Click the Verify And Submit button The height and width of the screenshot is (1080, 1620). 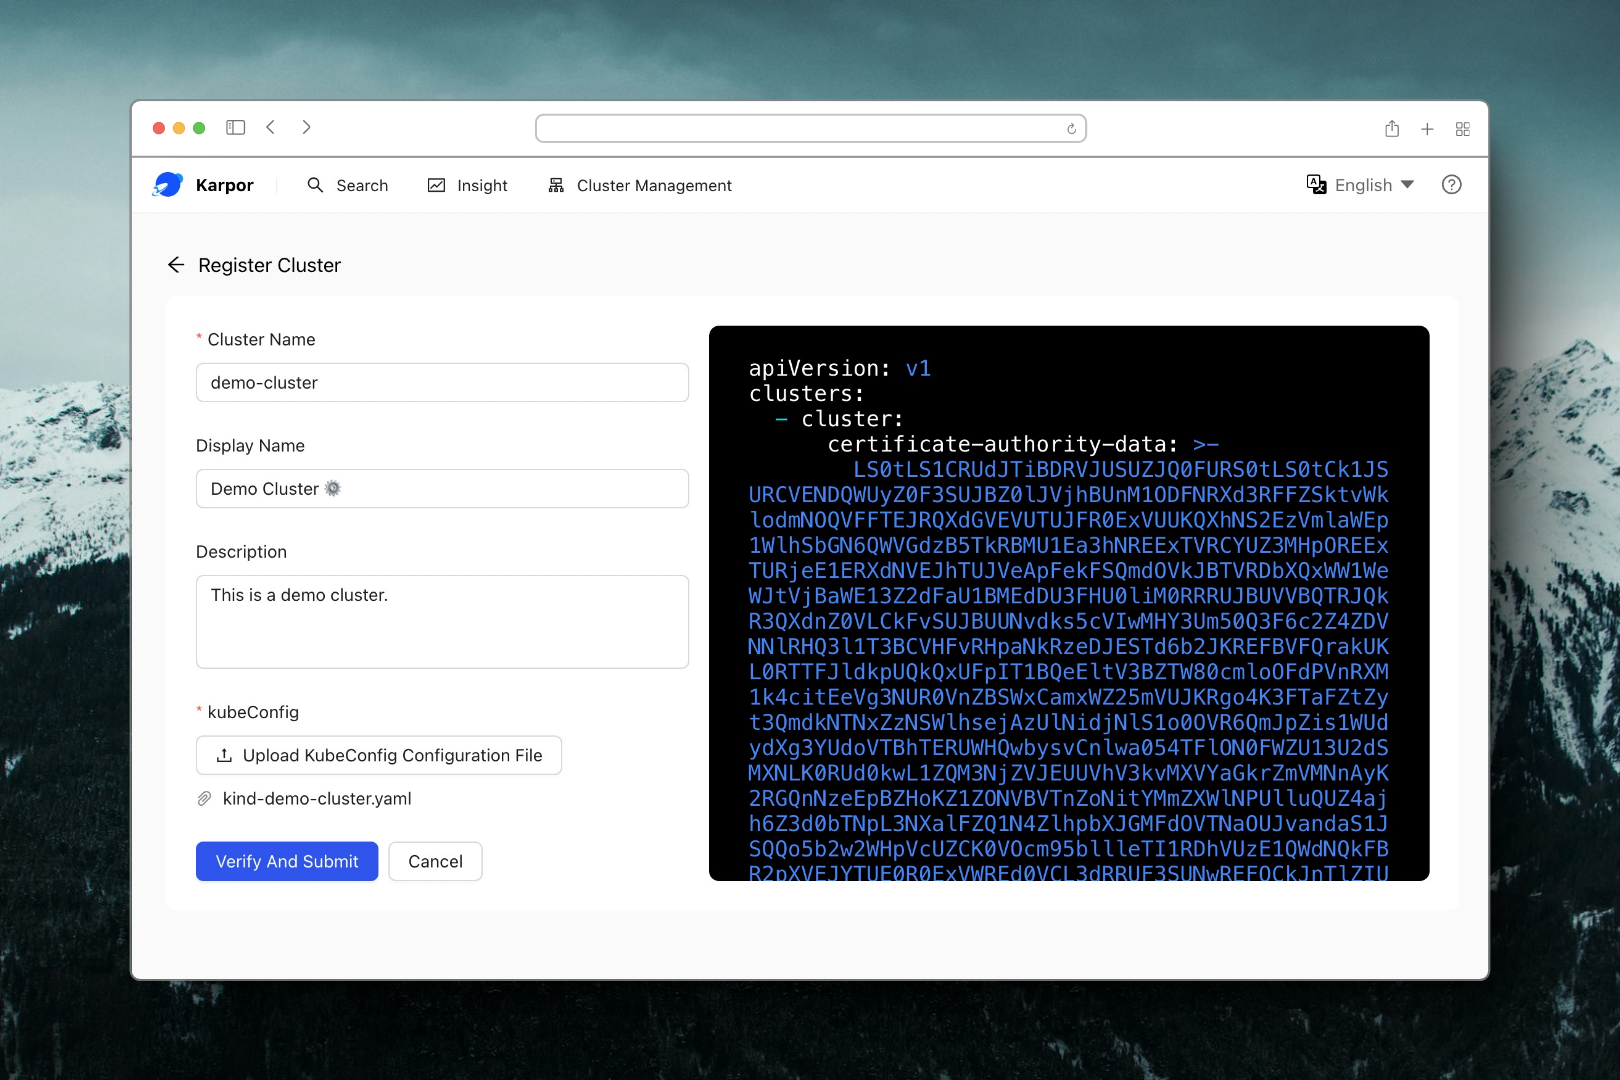click(287, 861)
